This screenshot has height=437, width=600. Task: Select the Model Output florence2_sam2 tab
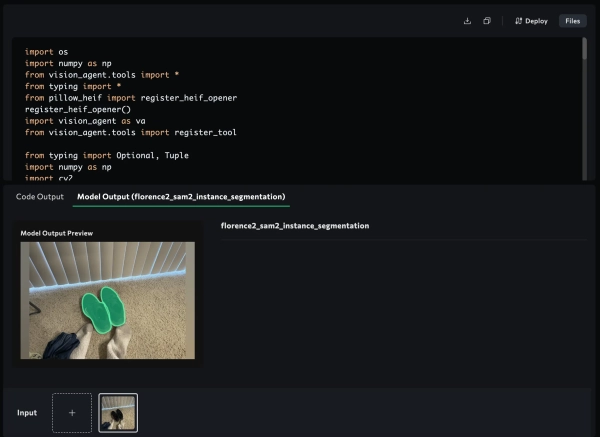(181, 197)
